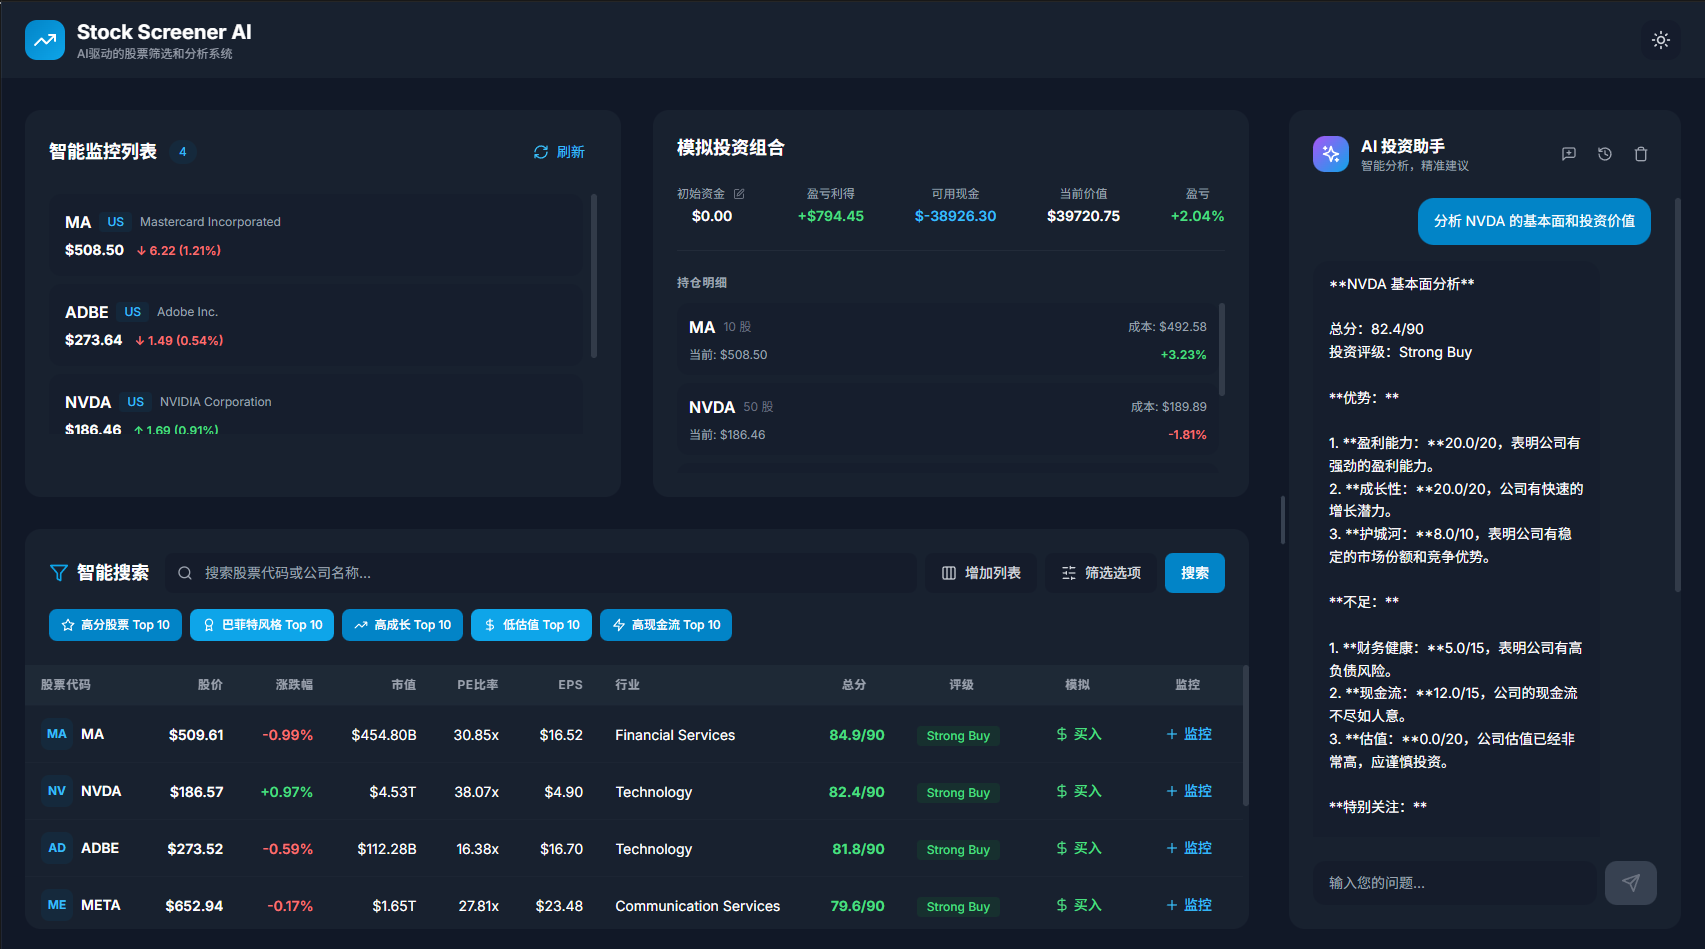The width and height of the screenshot is (1705, 949).
Task: Click the funnel icon next to 智能搜索
Action: tap(59, 573)
